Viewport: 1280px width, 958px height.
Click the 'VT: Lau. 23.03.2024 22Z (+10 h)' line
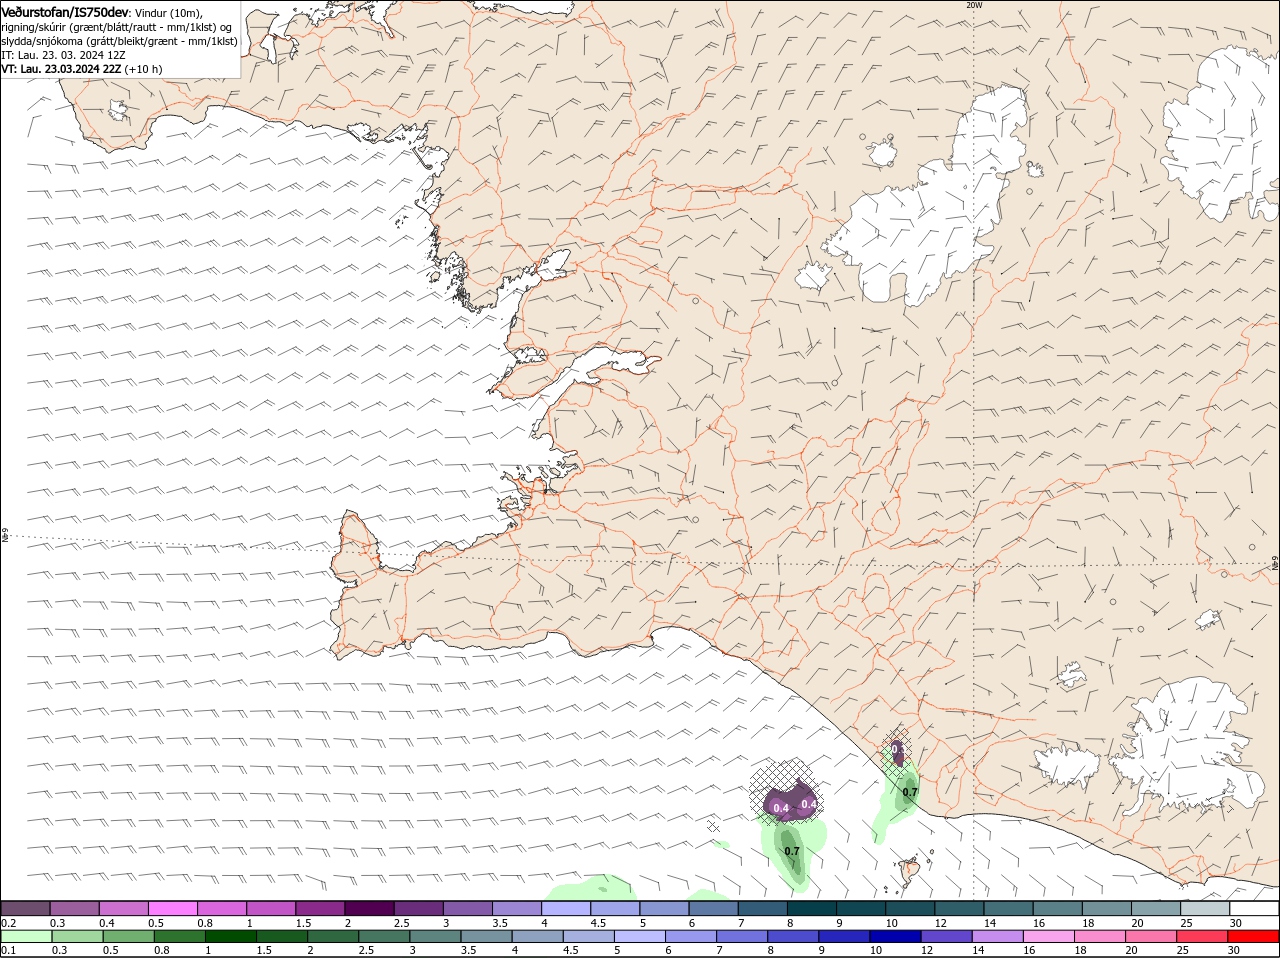pos(81,69)
